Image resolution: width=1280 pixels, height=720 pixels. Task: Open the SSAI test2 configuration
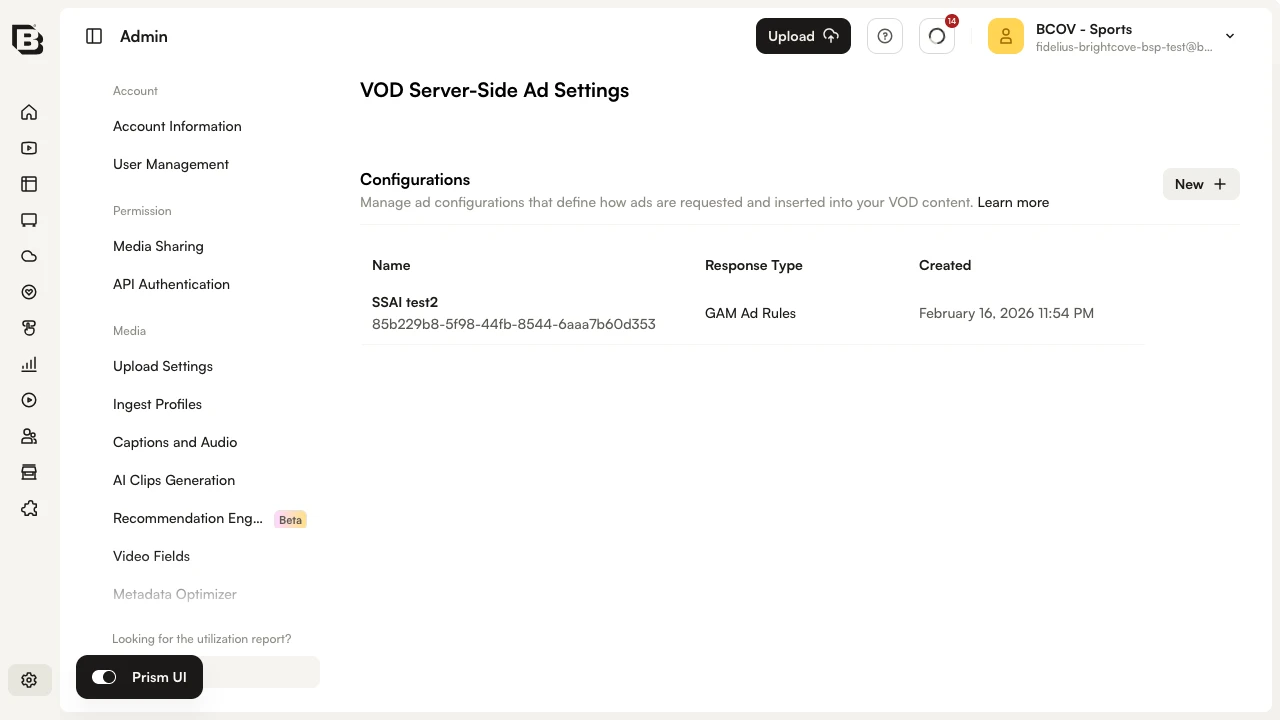pyautogui.click(x=405, y=302)
